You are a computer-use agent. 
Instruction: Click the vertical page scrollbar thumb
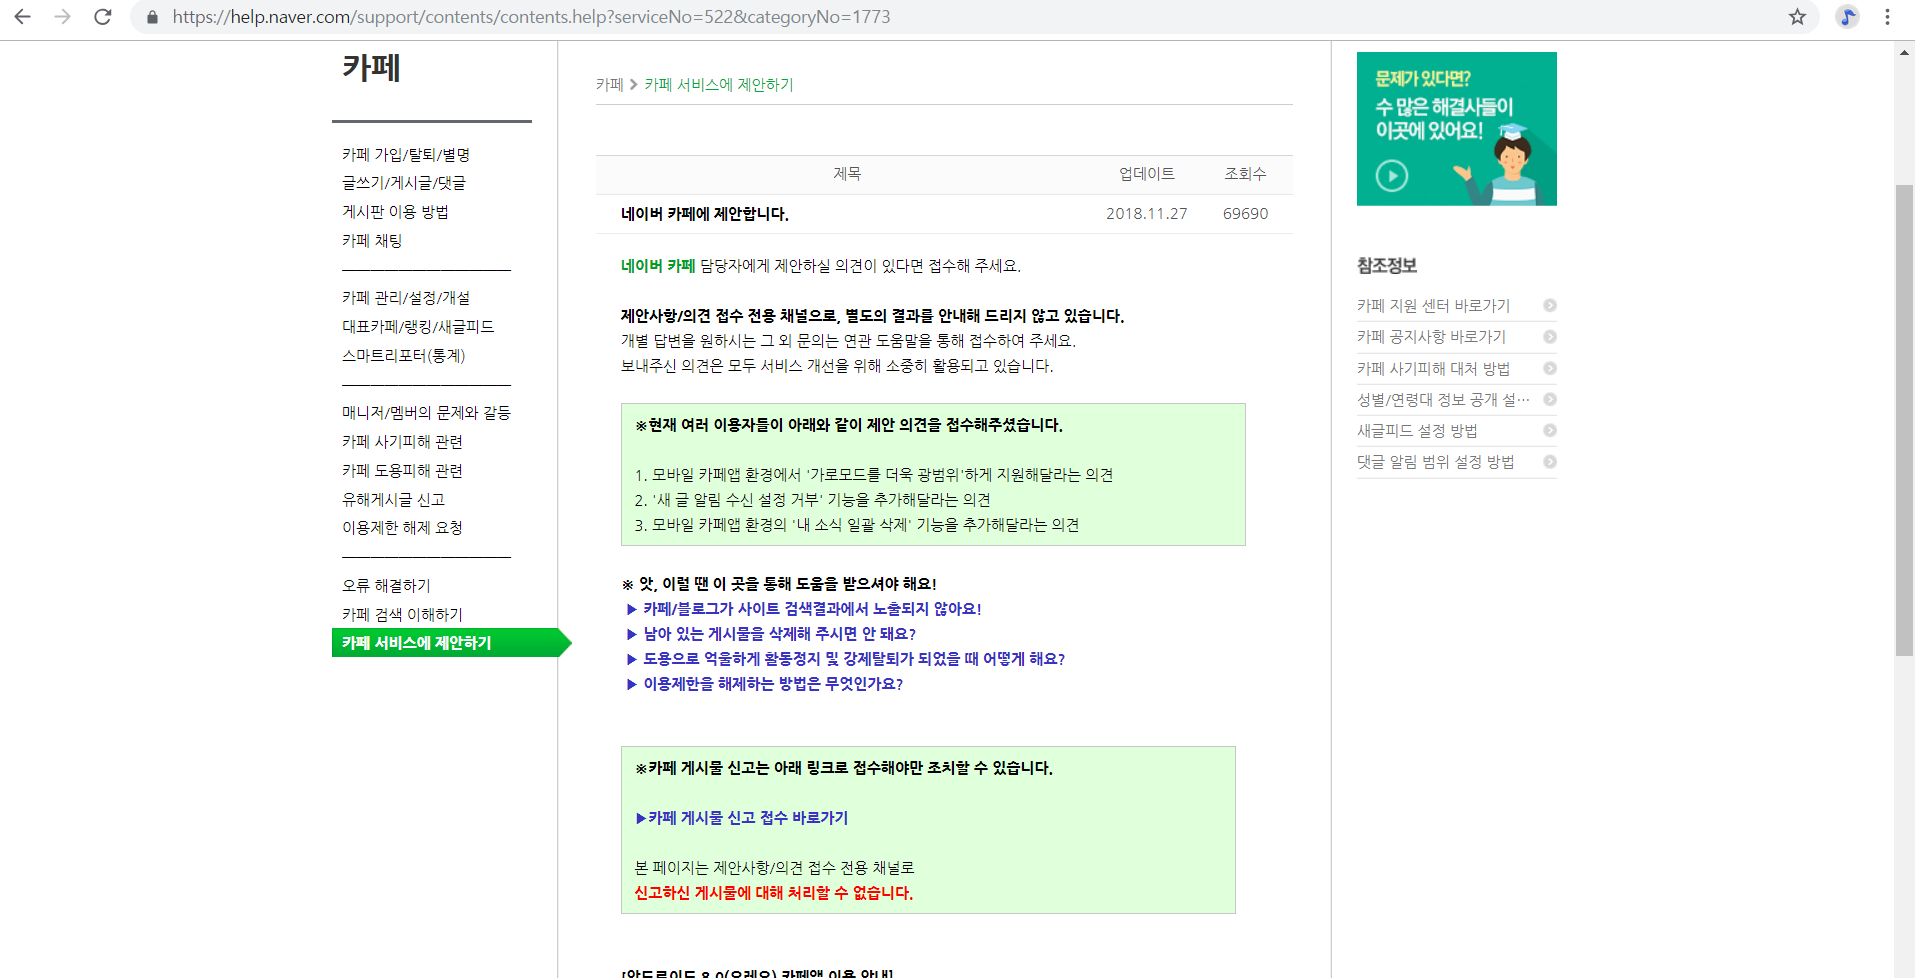[x=1904, y=420]
